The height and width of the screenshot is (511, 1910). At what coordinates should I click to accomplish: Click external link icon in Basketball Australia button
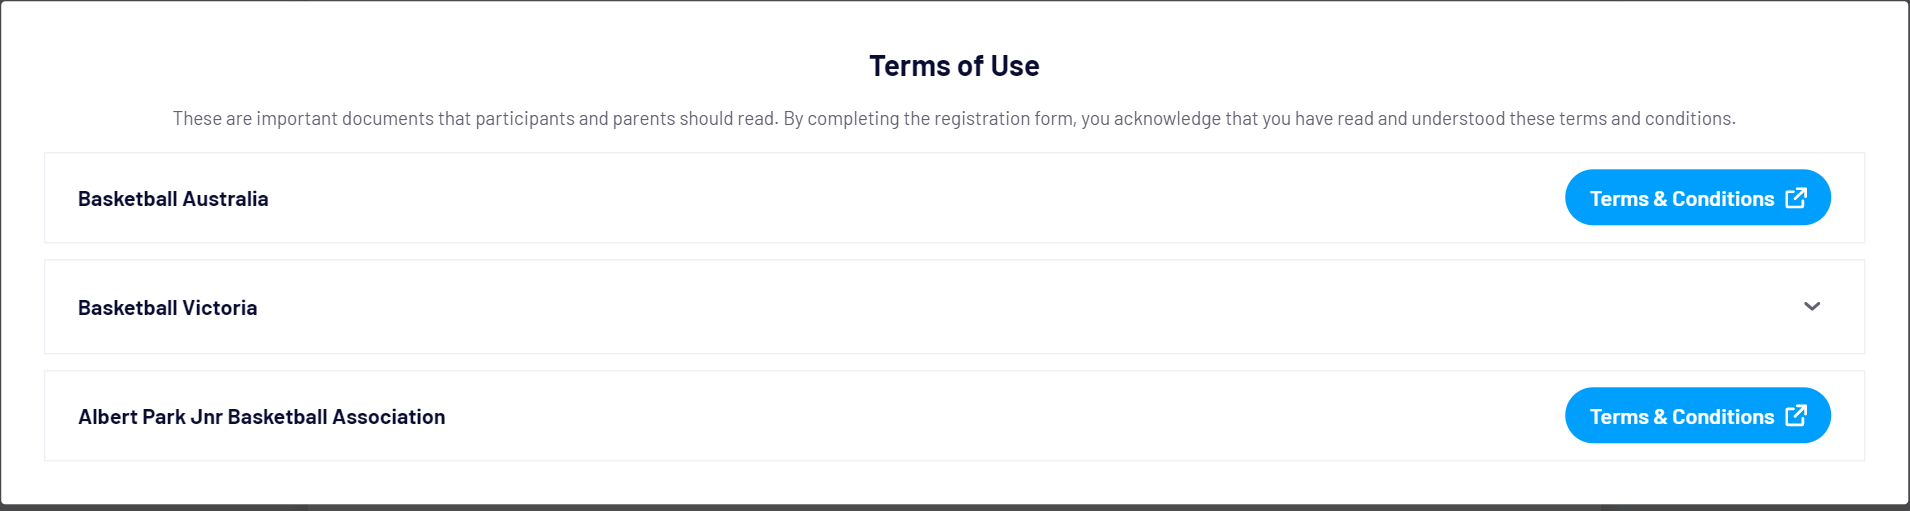pyautogui.click(x=1796, y=198)
